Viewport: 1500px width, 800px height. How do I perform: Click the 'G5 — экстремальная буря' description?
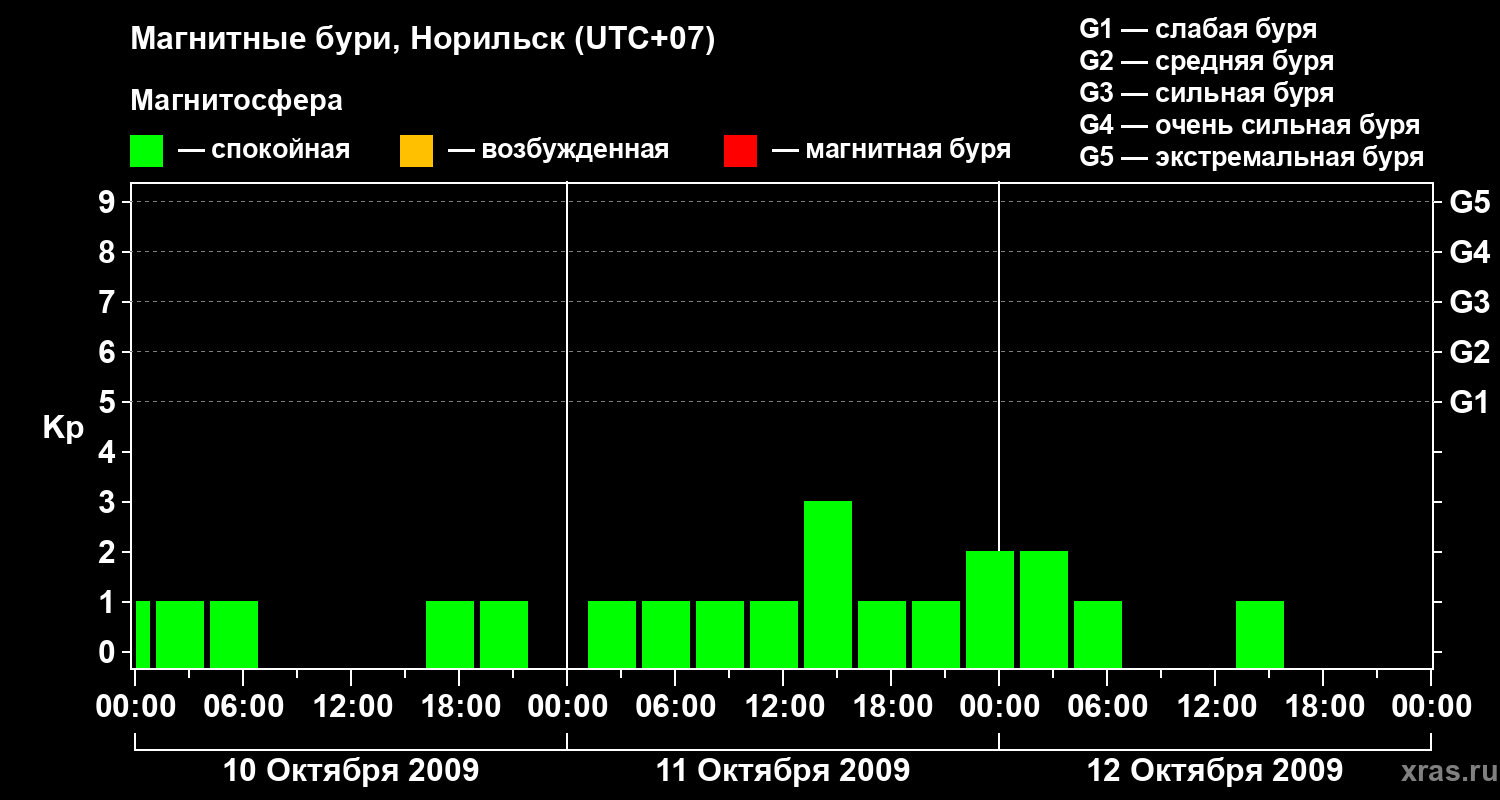pyautogui.click(x=1252, y=157)
